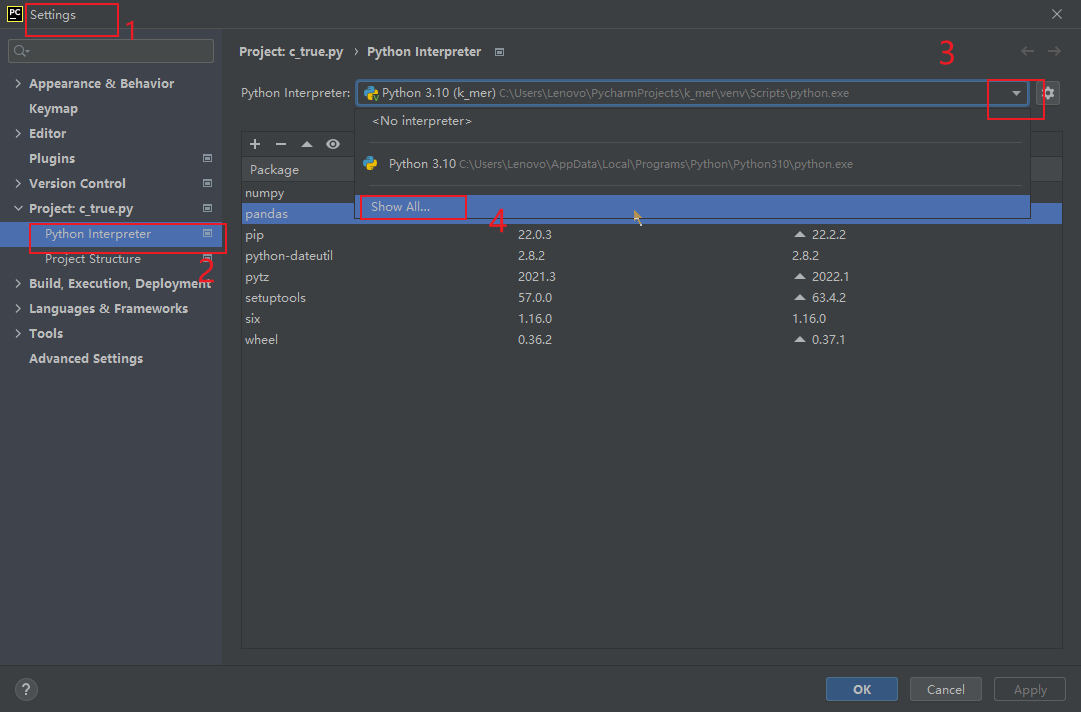The height and width of the screenshot is (712, 1081).
Task: Click the forward navigation arrow
Action: [1054, 51]
